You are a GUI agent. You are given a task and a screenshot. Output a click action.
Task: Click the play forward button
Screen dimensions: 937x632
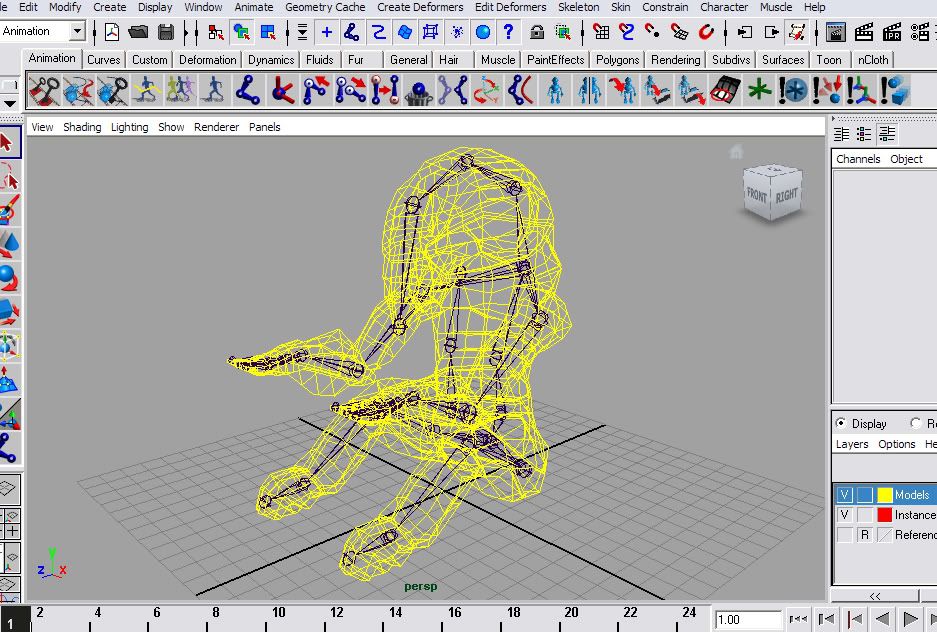tap(910, 620)
